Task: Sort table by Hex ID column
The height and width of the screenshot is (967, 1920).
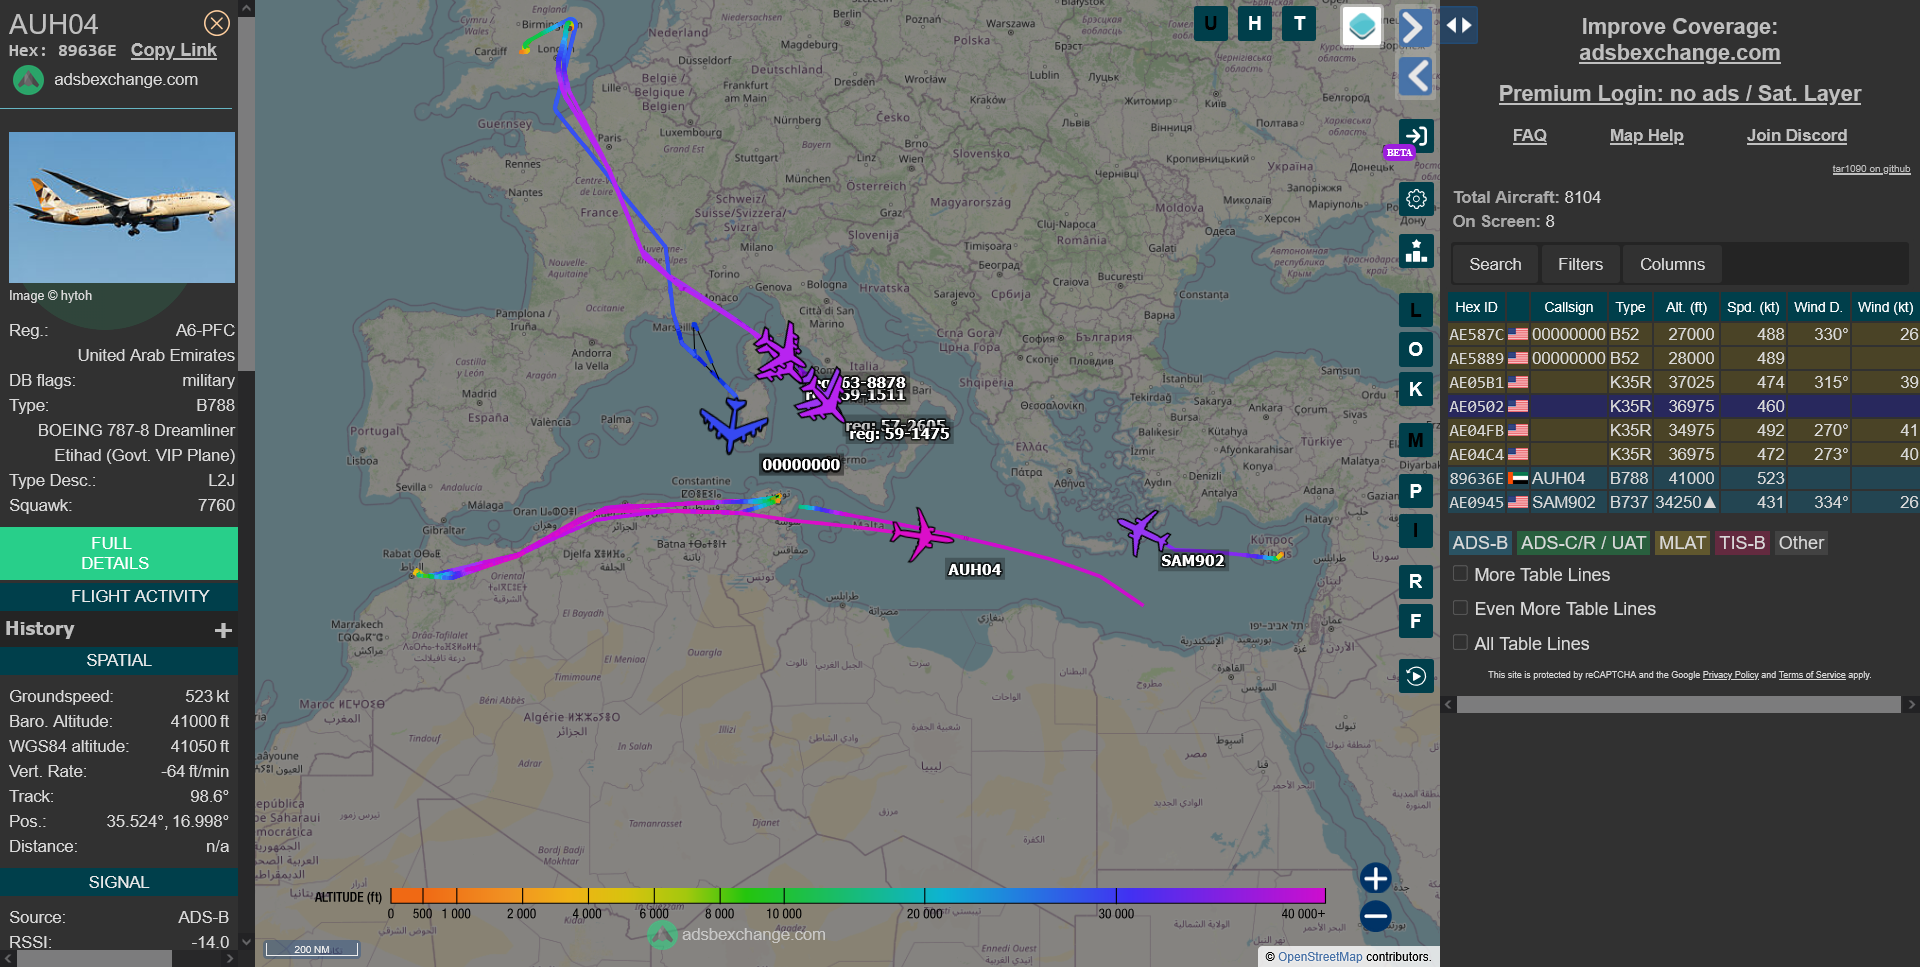Action: [1476, 307]
